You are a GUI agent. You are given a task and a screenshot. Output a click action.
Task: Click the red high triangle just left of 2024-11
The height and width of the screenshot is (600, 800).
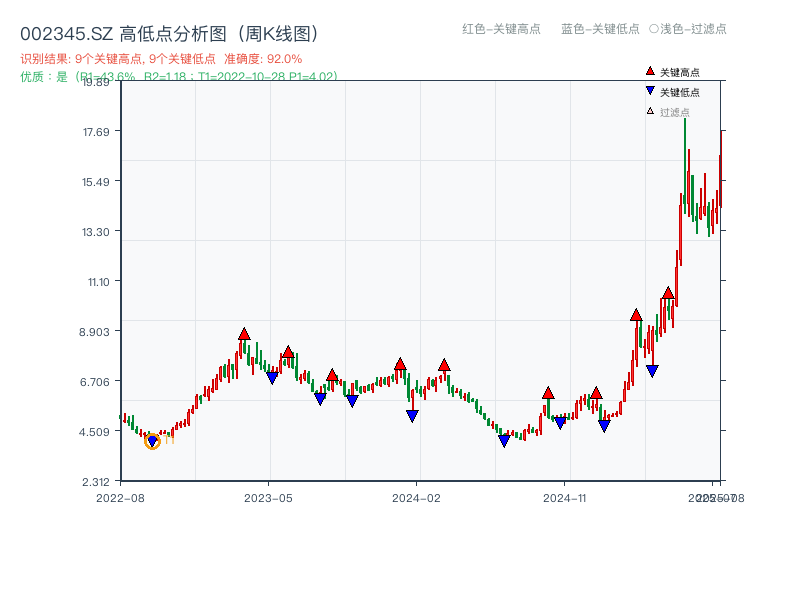coord(548,393)
